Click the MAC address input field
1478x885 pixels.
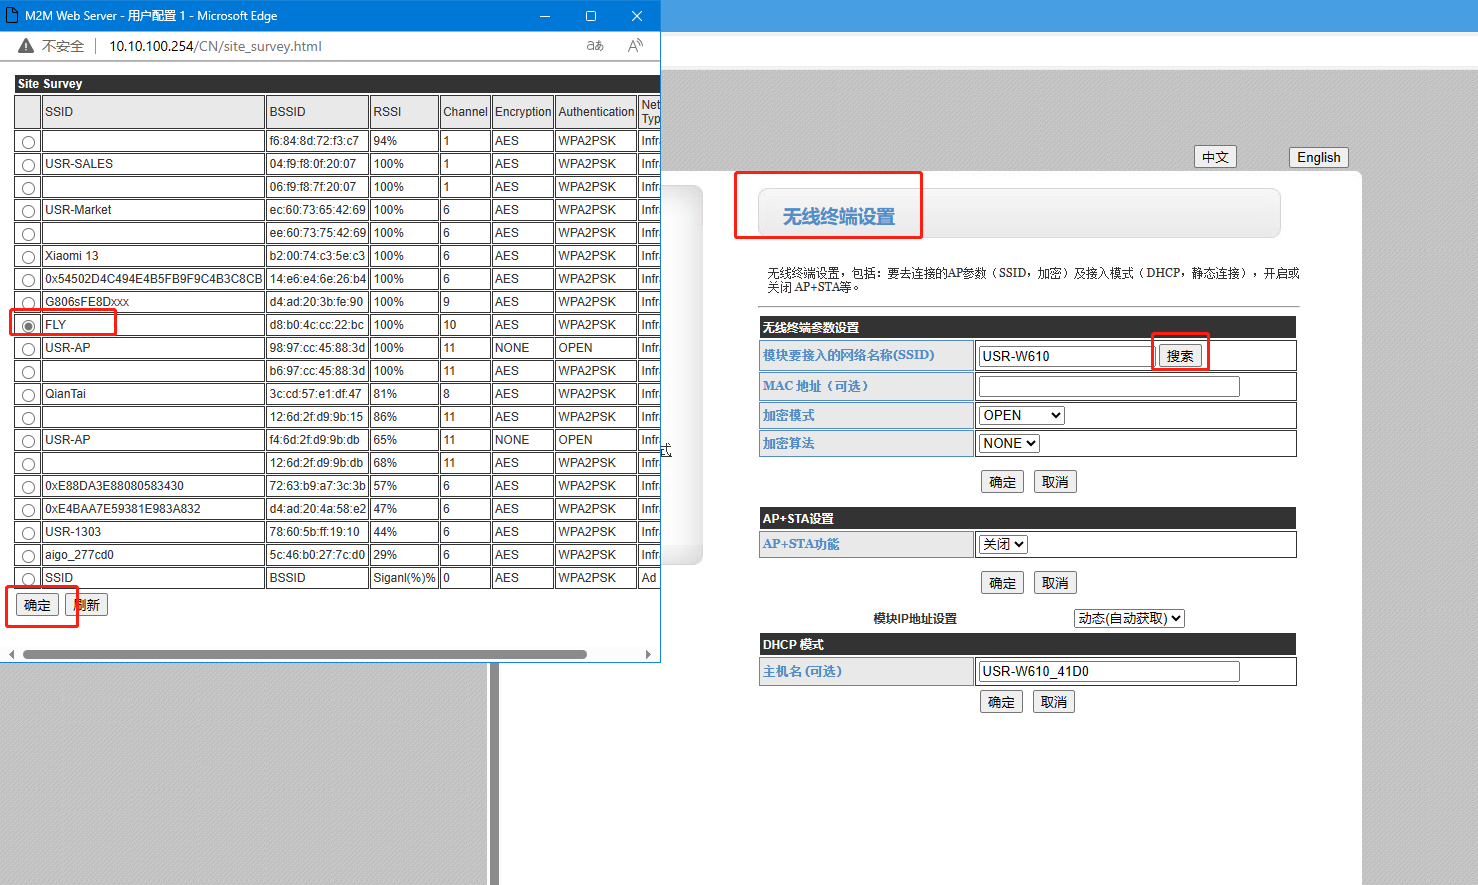click(1108, 386)
